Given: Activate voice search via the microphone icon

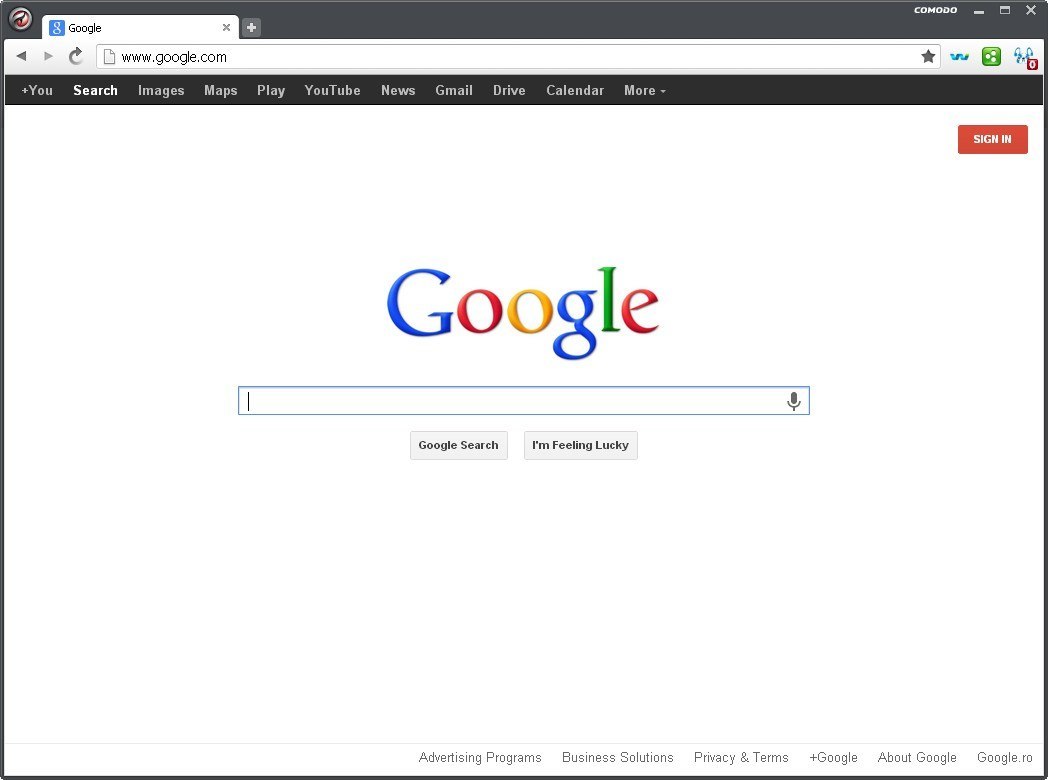Looking at the screenshot, I should pyautogui.click(x=794, y=401).
